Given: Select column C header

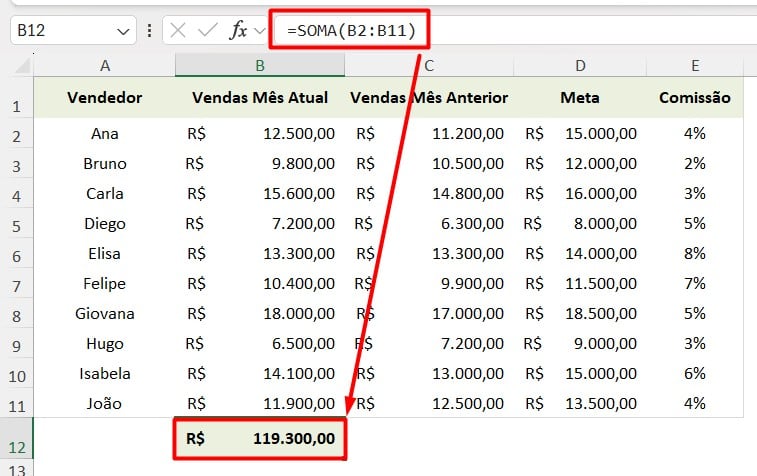Looking at the screenshot, I should [x=429, y=66].
